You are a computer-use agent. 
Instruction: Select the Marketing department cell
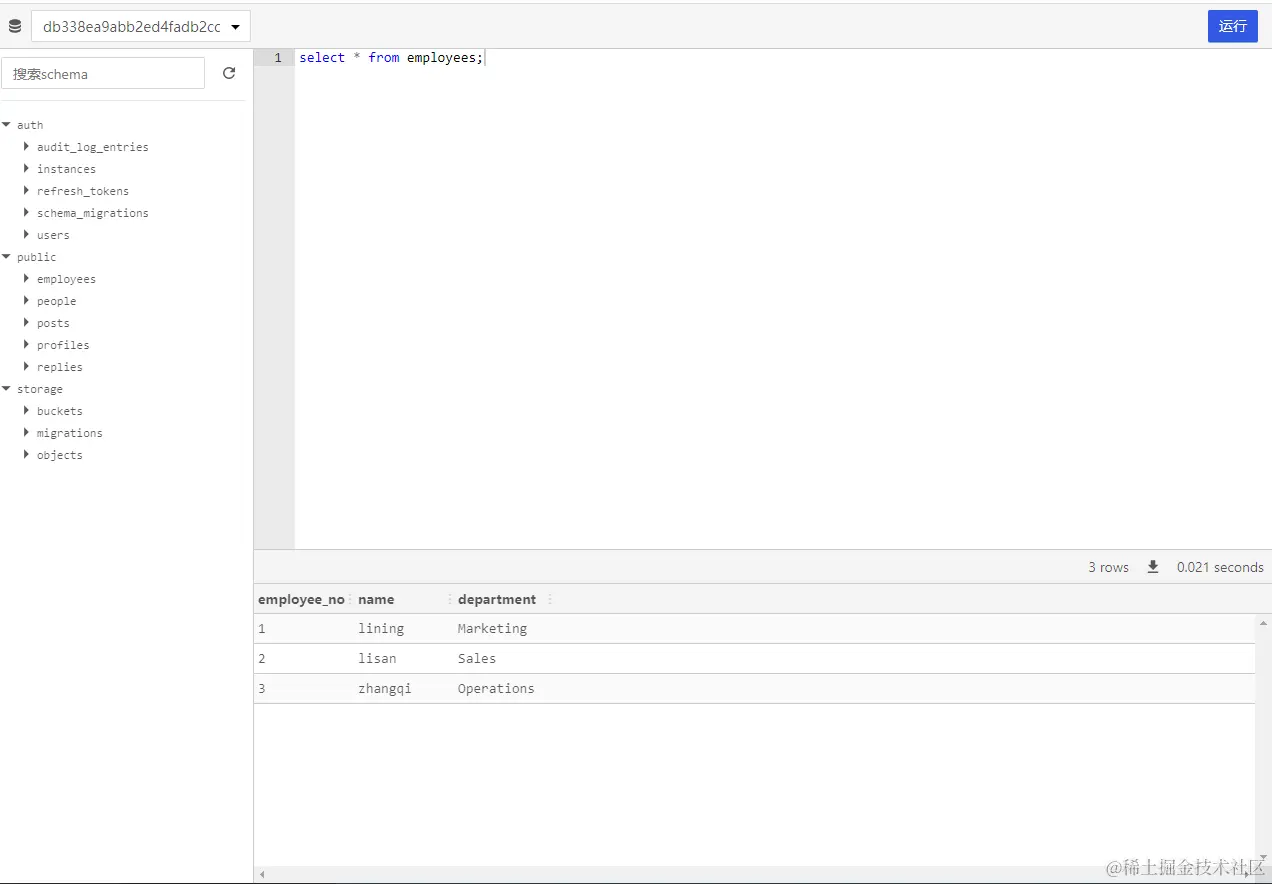tap(492, 628)
